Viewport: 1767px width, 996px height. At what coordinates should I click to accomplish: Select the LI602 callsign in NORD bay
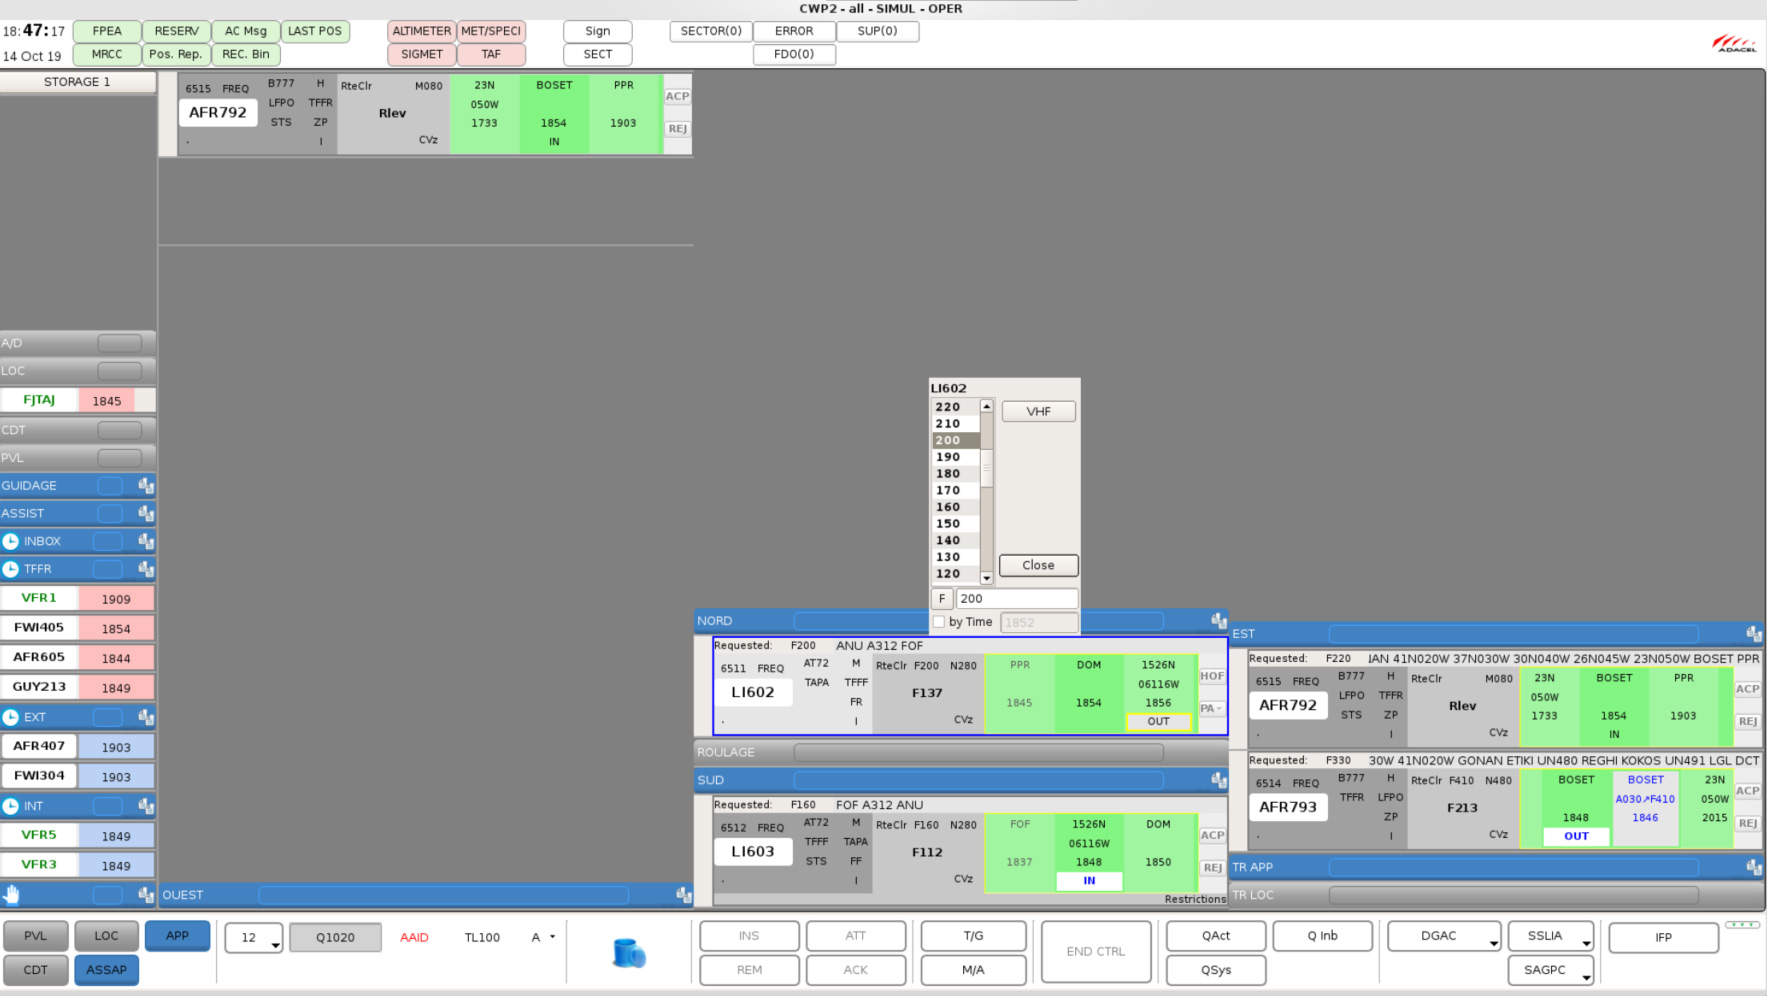pyautogui.click(x=752, y=692)
